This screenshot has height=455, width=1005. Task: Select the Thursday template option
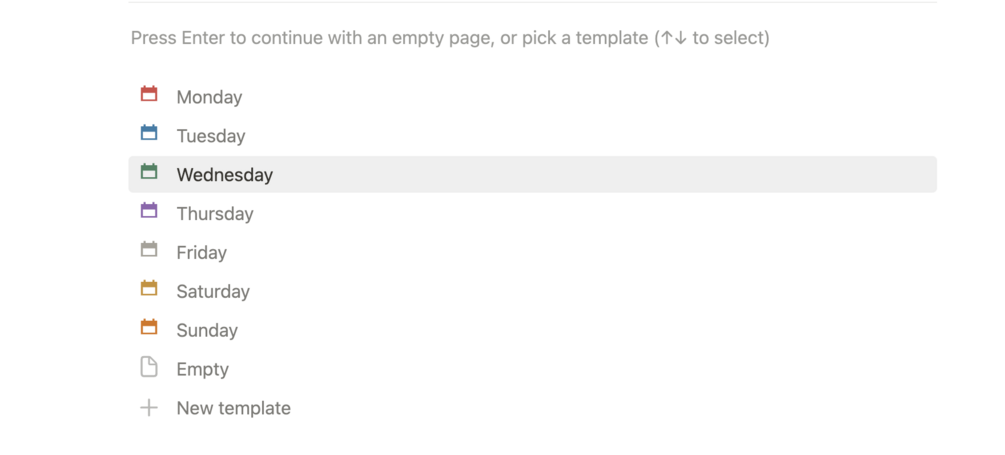point(215,214)
